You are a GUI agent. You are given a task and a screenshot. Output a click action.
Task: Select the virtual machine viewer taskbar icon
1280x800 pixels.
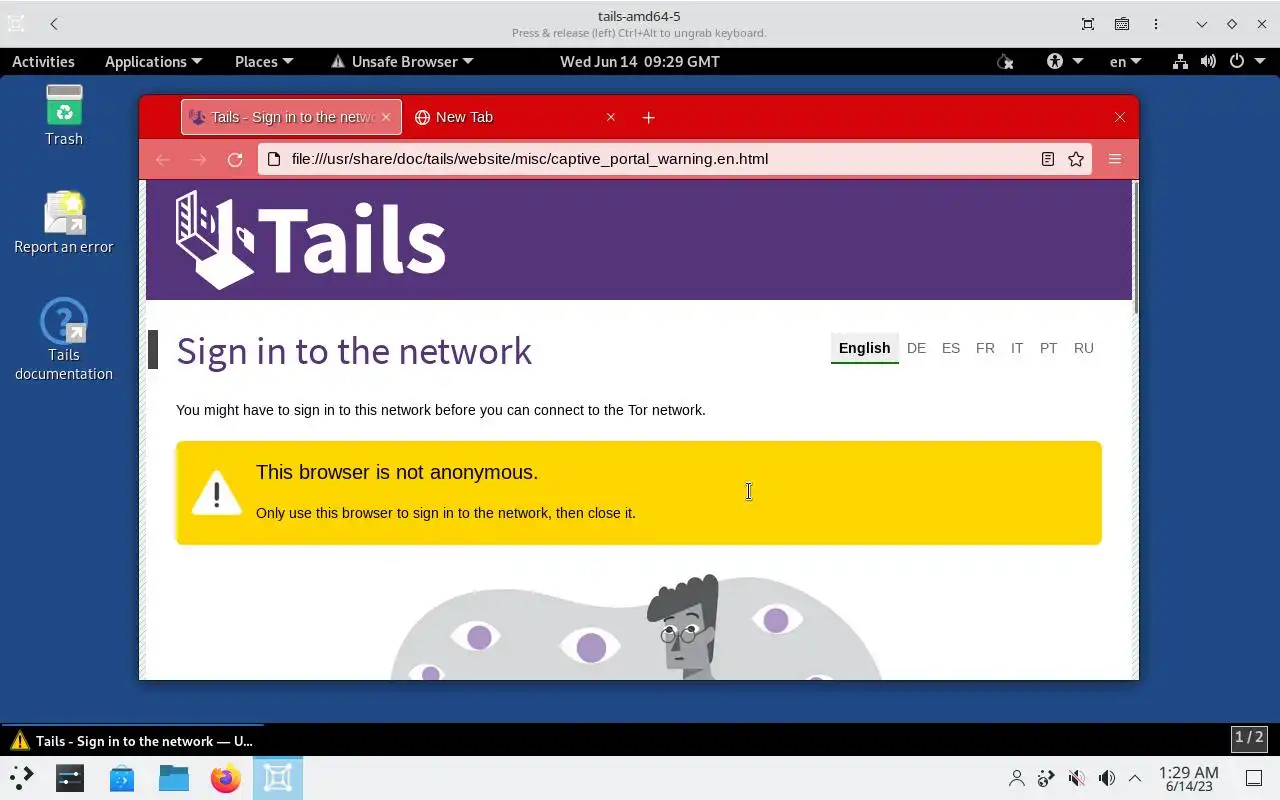(278, 778)
